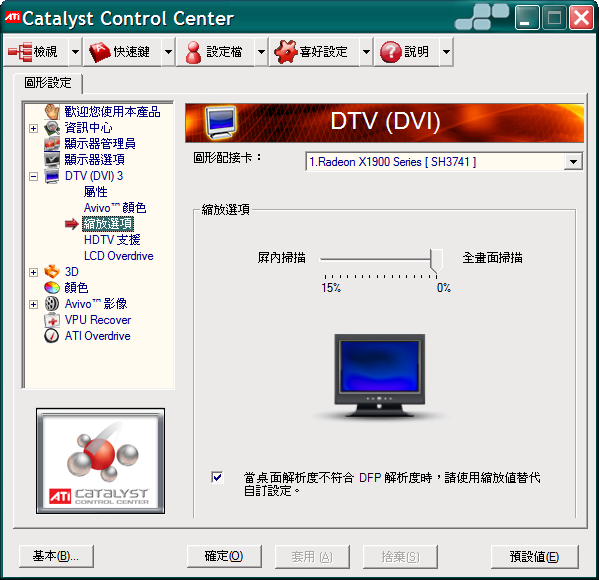
Task: Click the 歡迎您使用本產品 text
Action: click(112, 112)
